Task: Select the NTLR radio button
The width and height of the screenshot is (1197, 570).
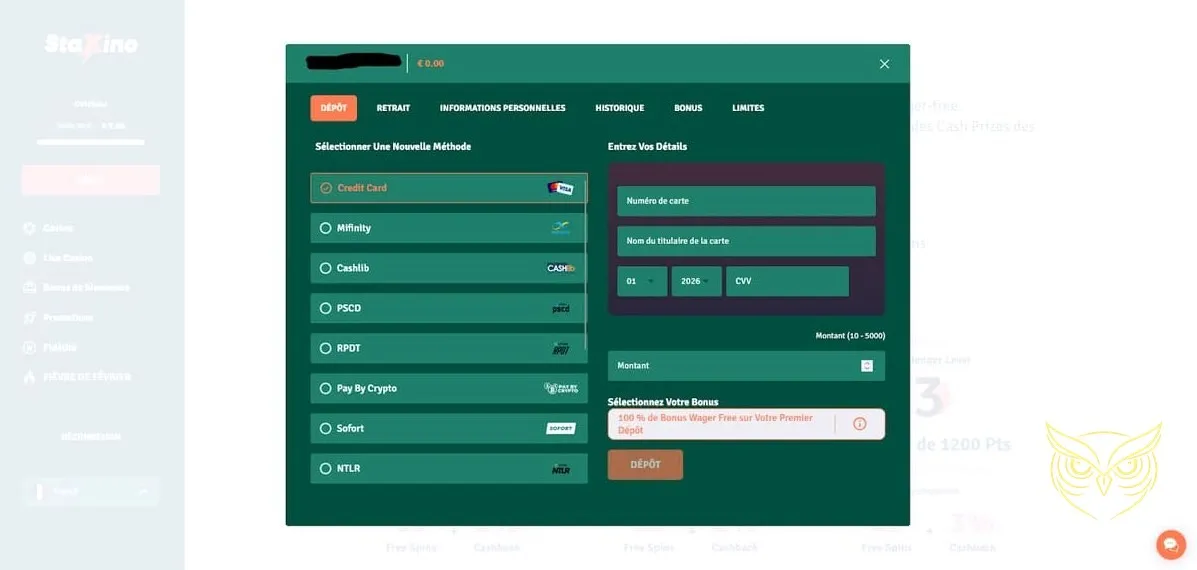Action: click(326, 469)
